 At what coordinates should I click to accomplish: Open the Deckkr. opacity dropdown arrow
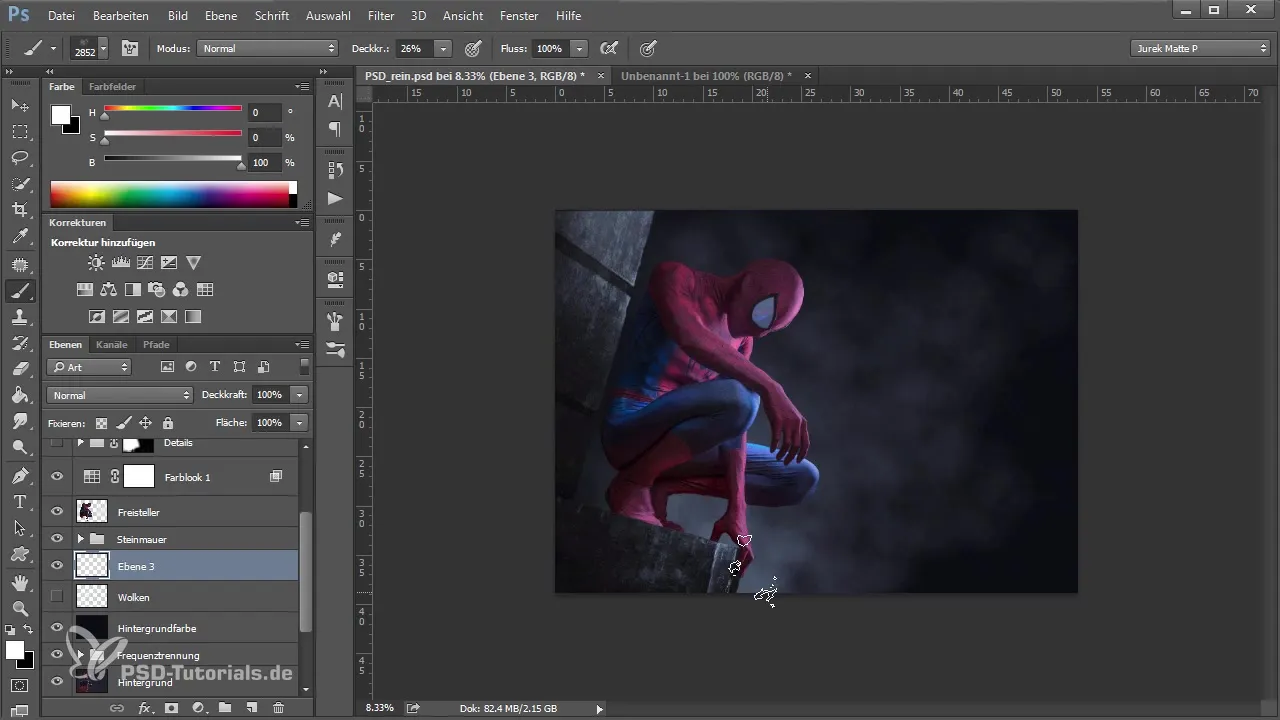coord(443,48)
